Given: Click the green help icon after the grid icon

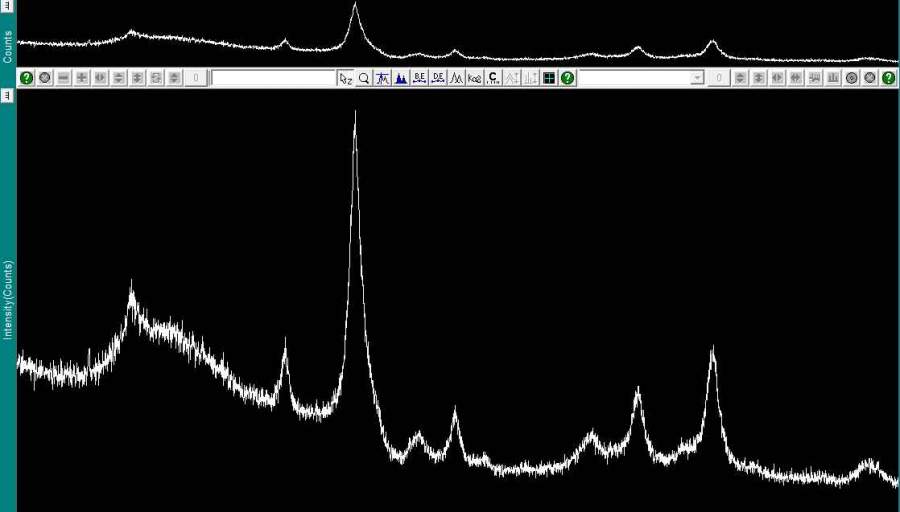Looking at the screenshot, I should click(x=567, y=78).
